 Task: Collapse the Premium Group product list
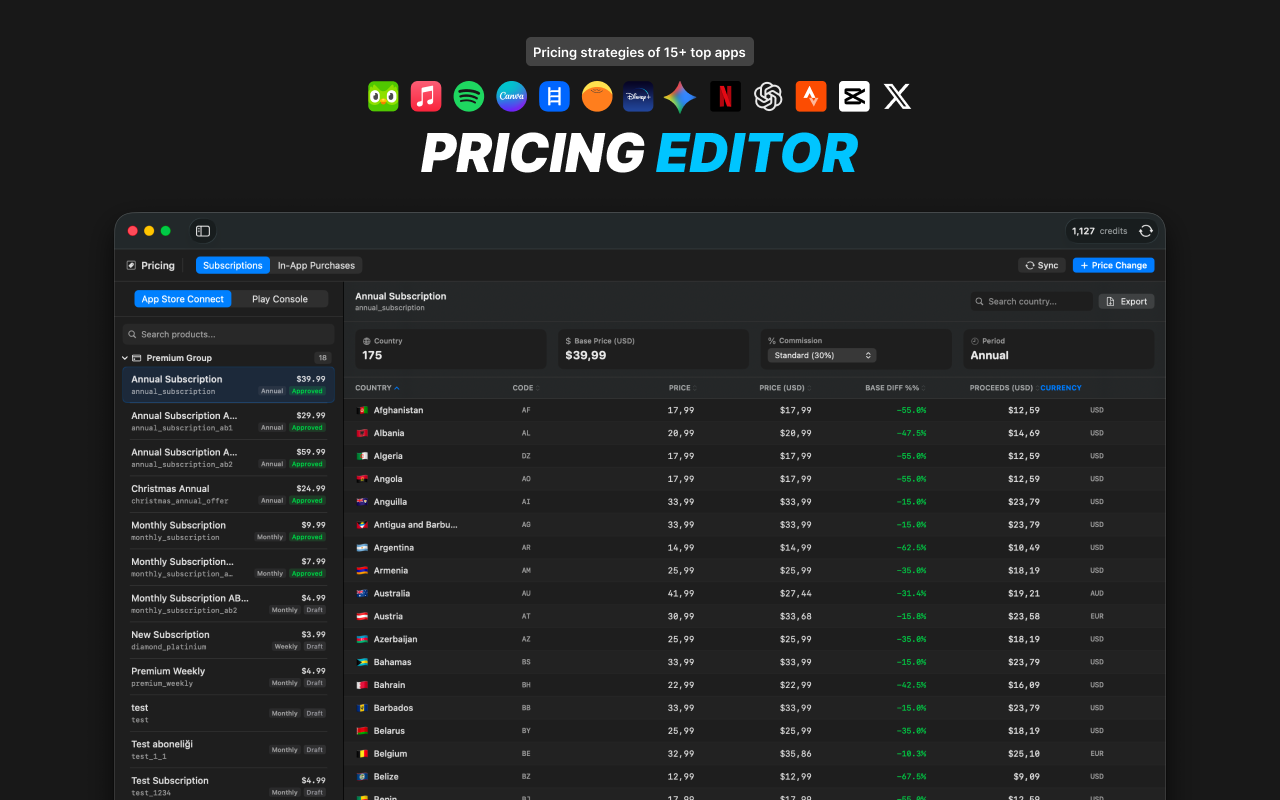pos(124,357)
